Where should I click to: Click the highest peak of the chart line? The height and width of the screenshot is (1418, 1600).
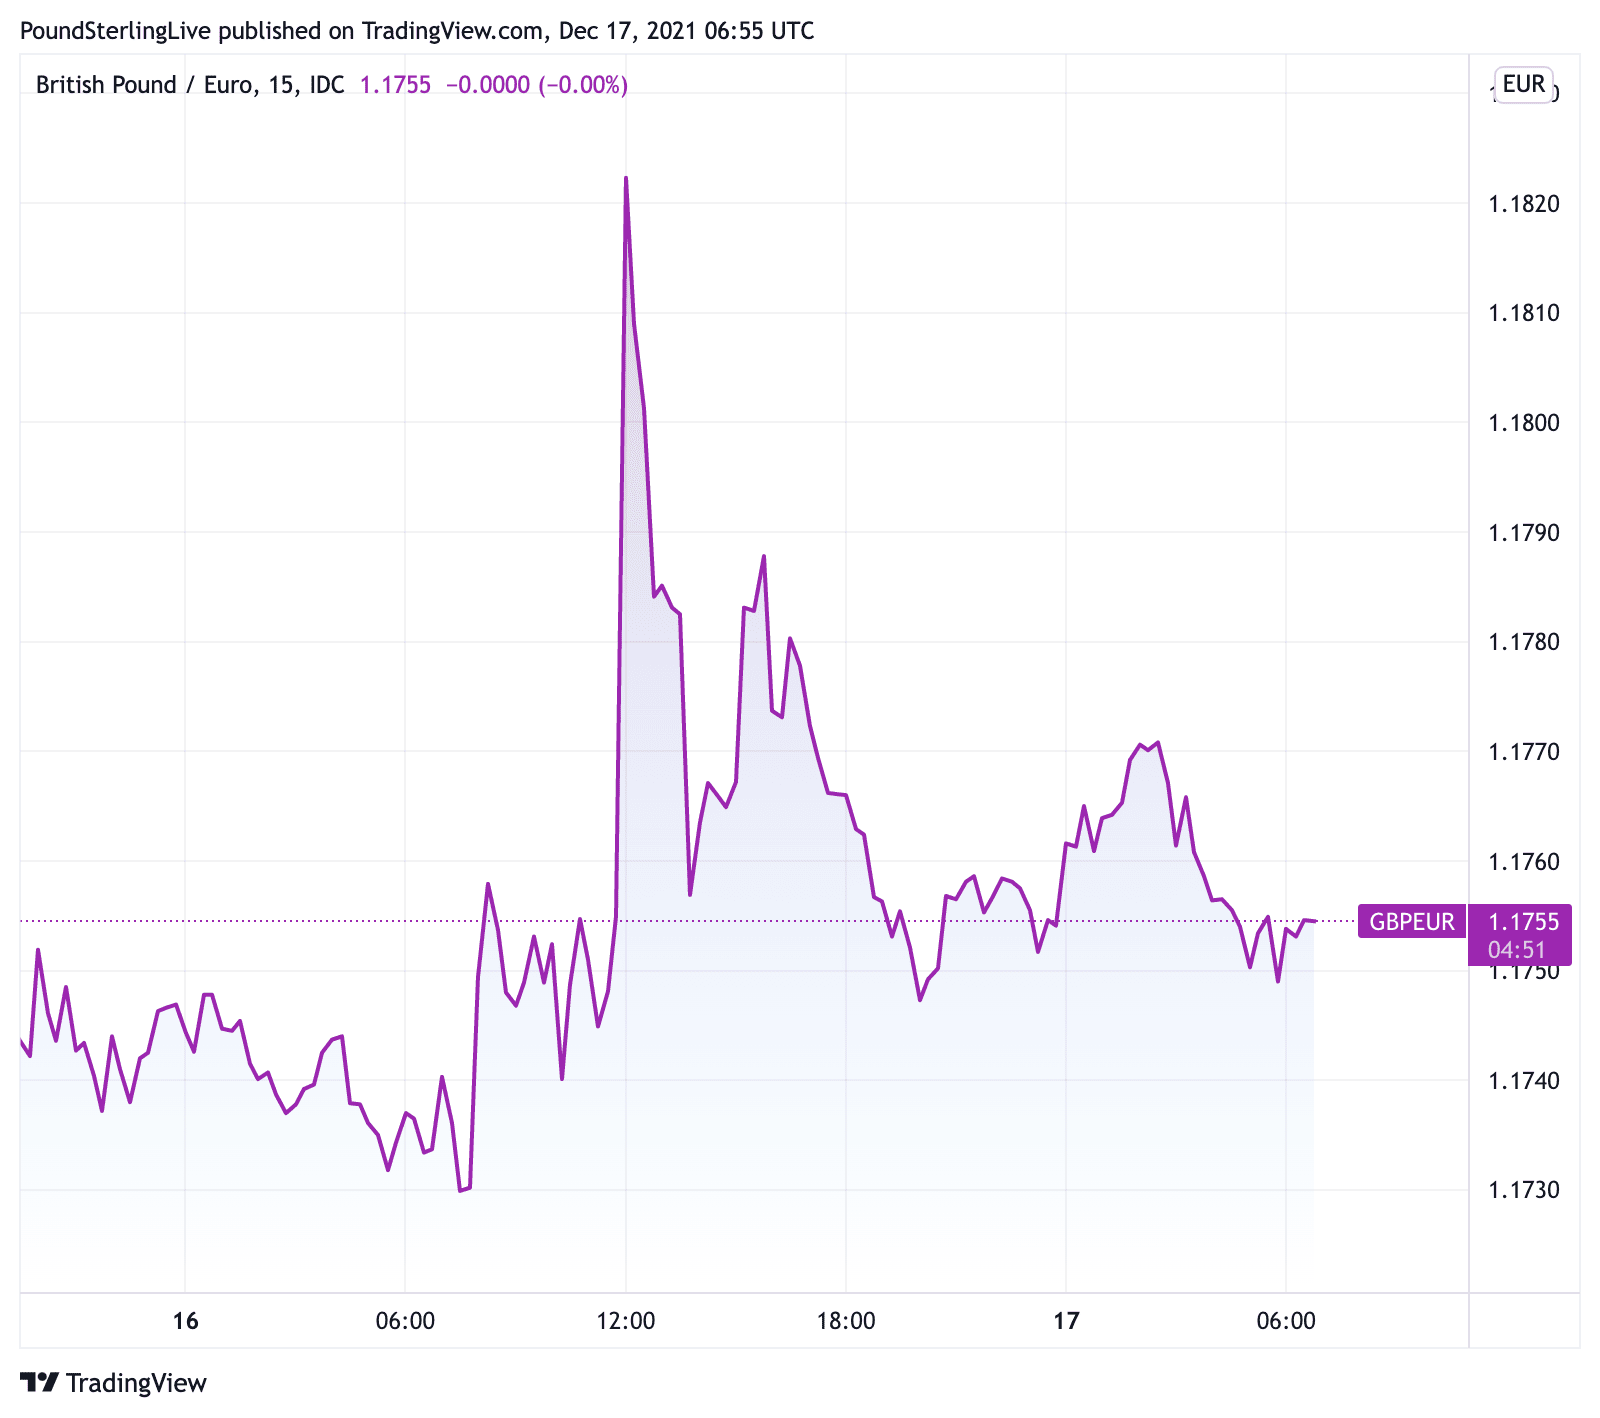[x=626, y=179]
